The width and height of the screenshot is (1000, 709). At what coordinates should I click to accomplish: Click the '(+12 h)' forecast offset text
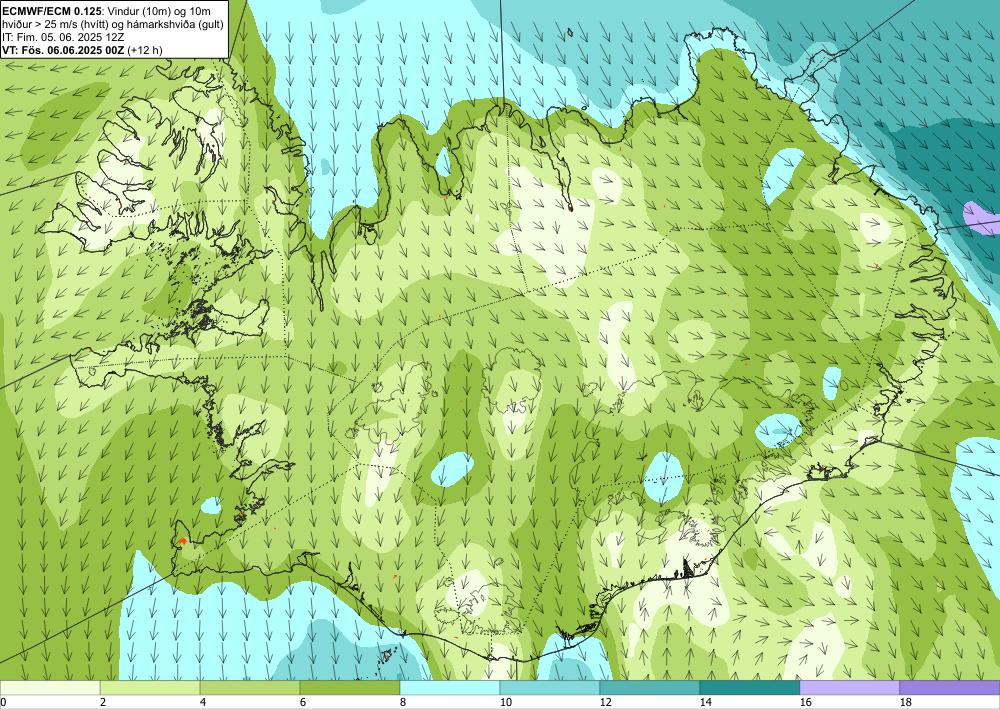pyautogui.click(x=145, y=50)
